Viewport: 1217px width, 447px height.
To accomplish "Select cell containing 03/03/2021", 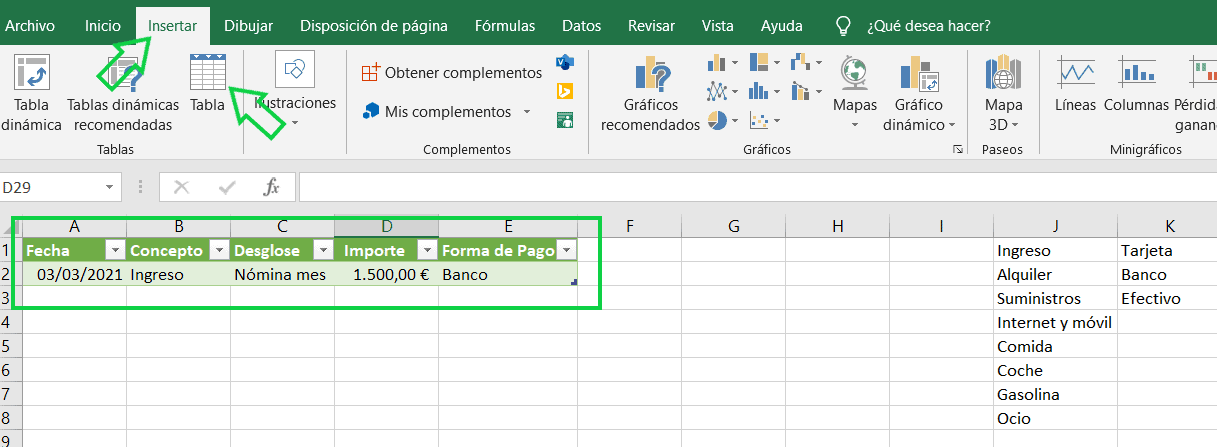I will coord(74,274).
